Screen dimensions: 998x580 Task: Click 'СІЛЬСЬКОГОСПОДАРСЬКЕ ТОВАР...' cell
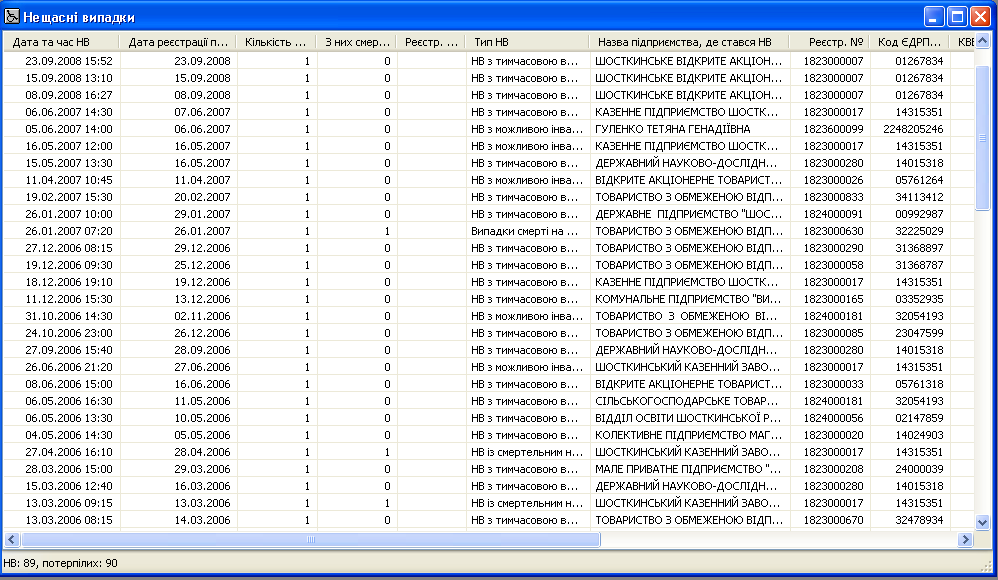point(691,401)
